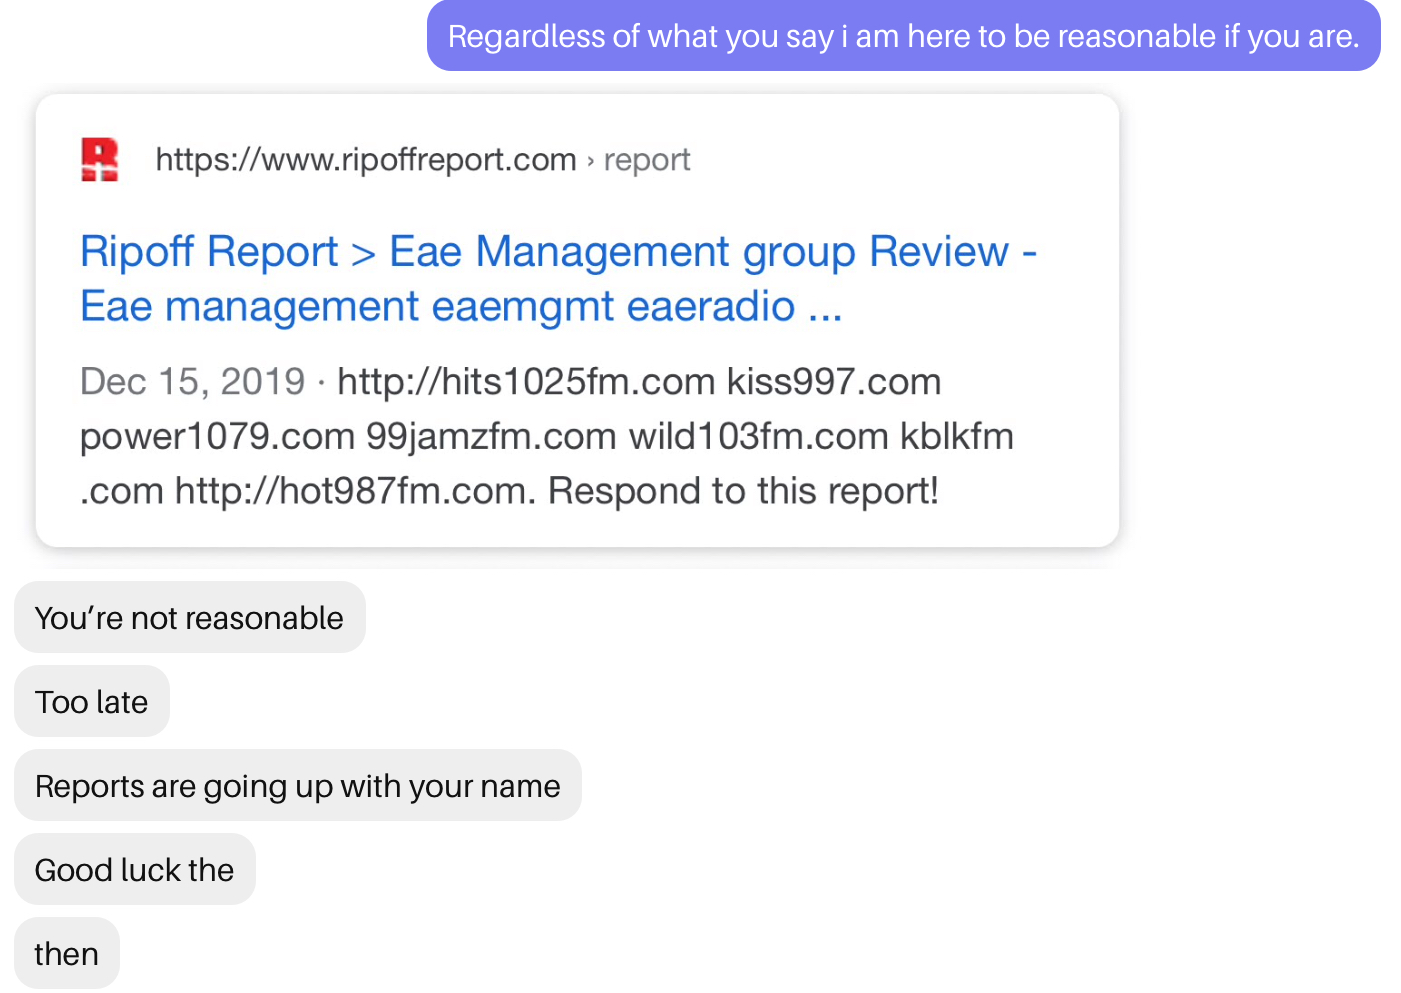The width and height of the screenshot is (1401, 993).
Task: Open the Eae Management group Review title link
Action: (558, 278)
